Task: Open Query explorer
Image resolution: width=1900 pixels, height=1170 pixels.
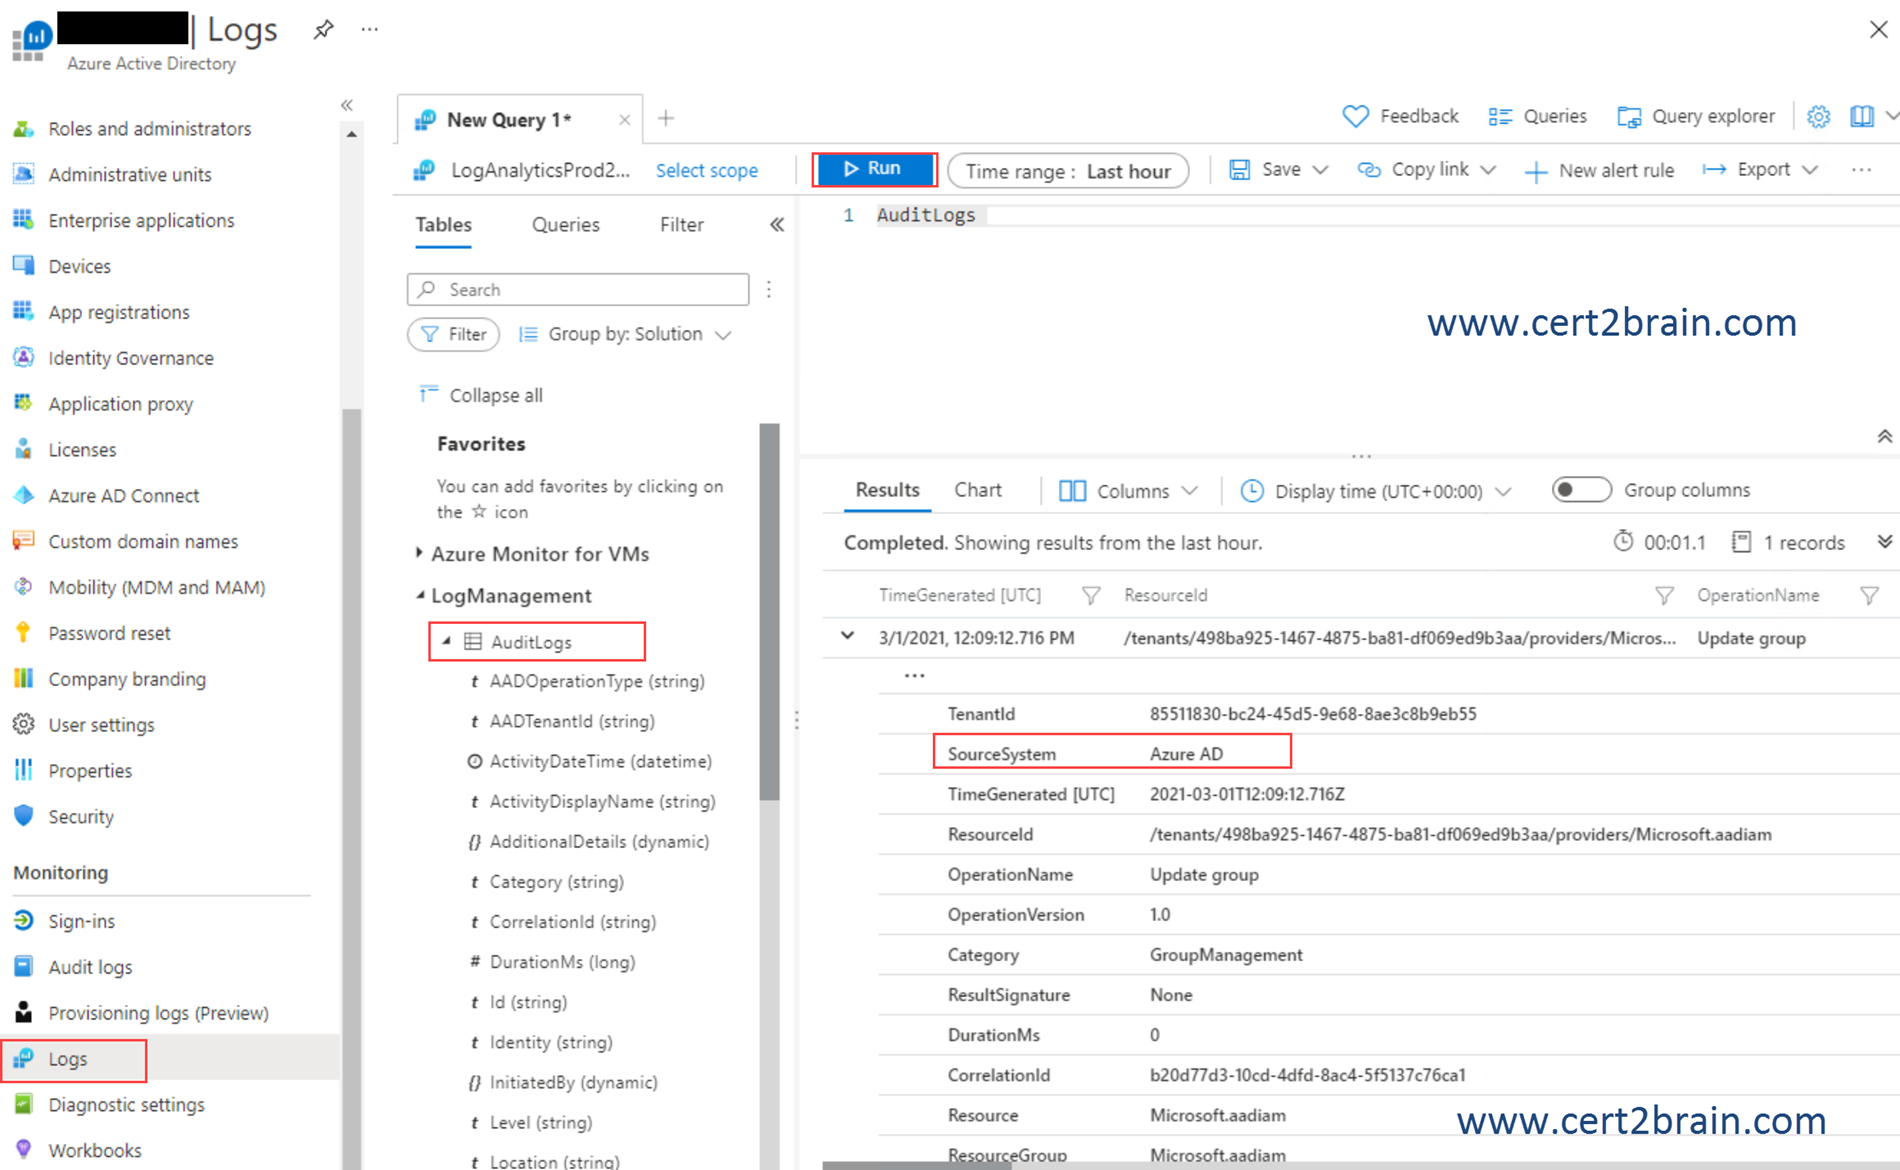Action: 1696,116
